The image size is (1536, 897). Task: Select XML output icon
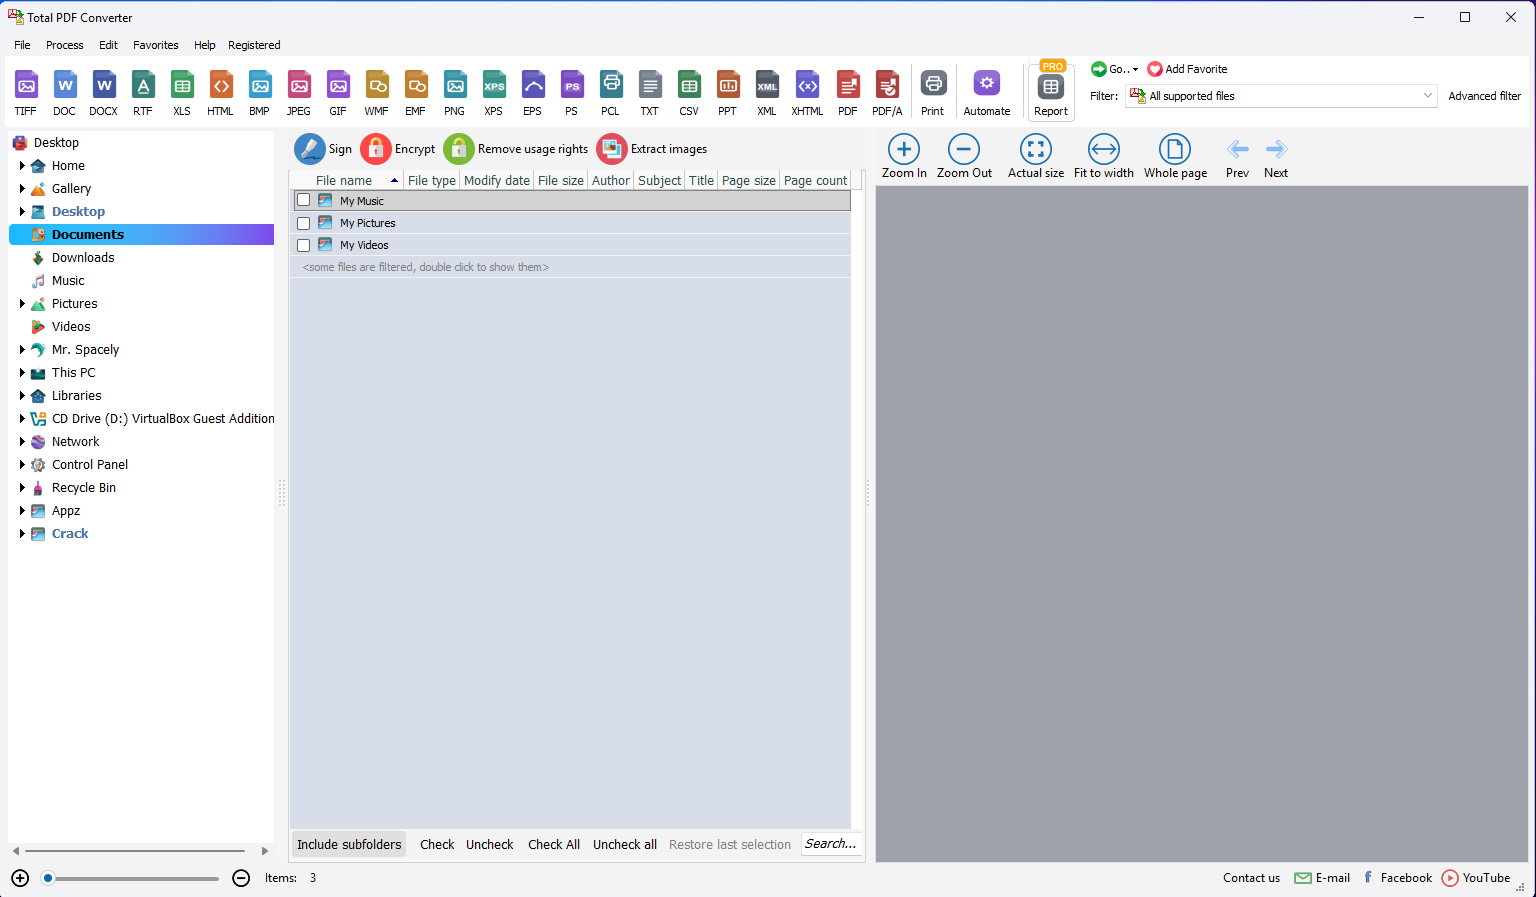click(767, 94)
